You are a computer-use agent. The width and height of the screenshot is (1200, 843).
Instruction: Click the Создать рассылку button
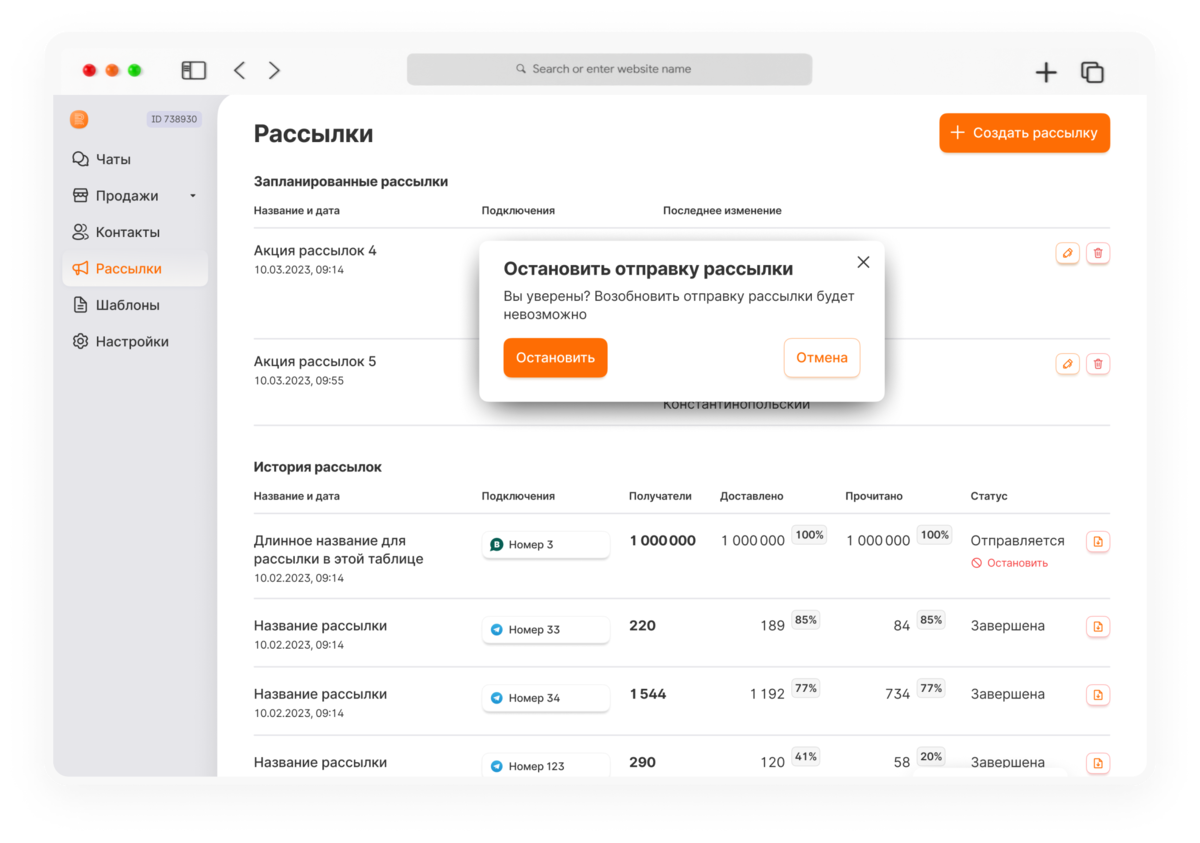pos(1024,133)
